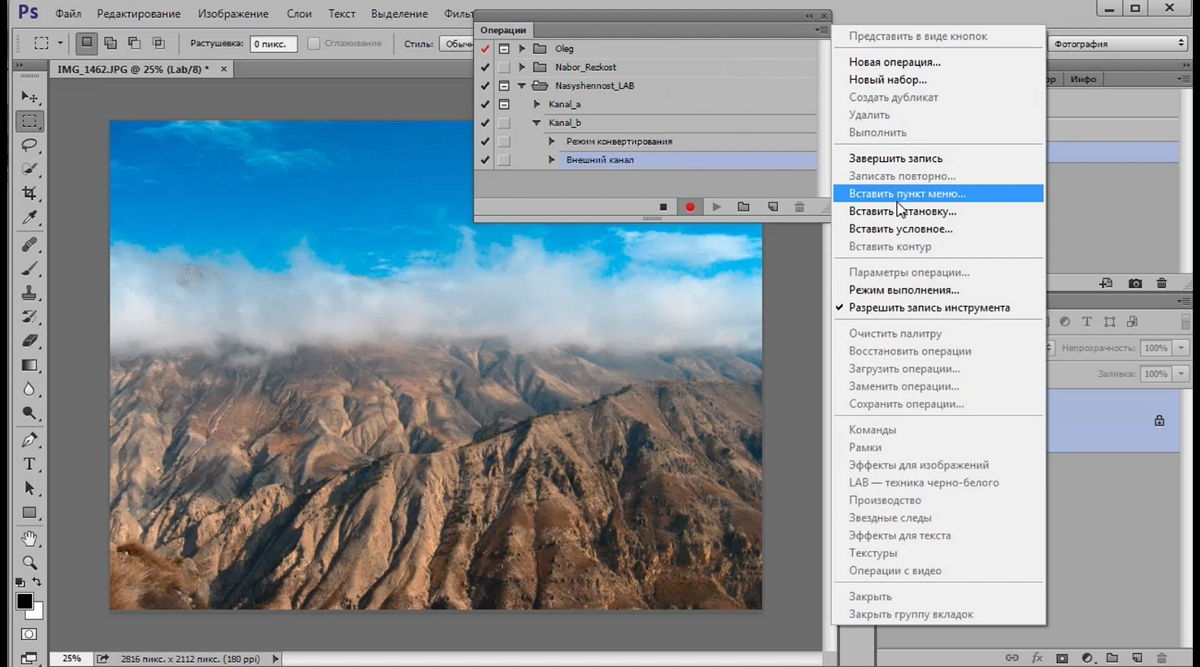
Task: Click the red Record button in Actions panel
Action: 689,207
